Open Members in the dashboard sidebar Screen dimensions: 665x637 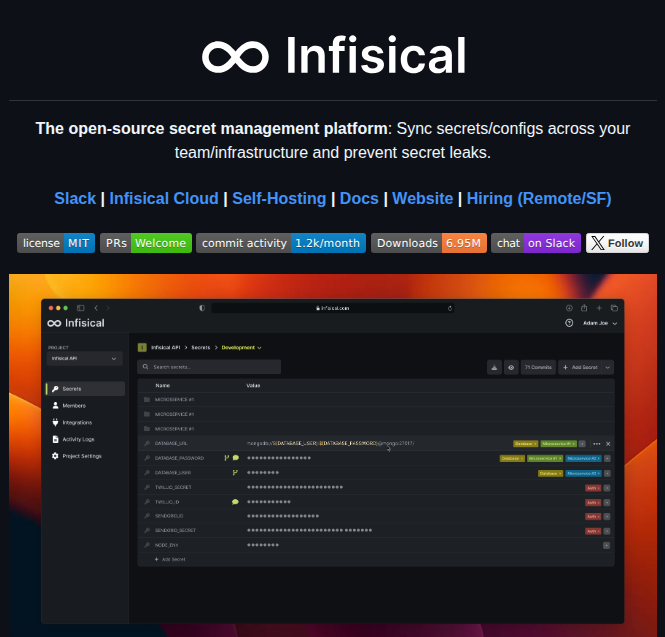click(x=74, y=406)
